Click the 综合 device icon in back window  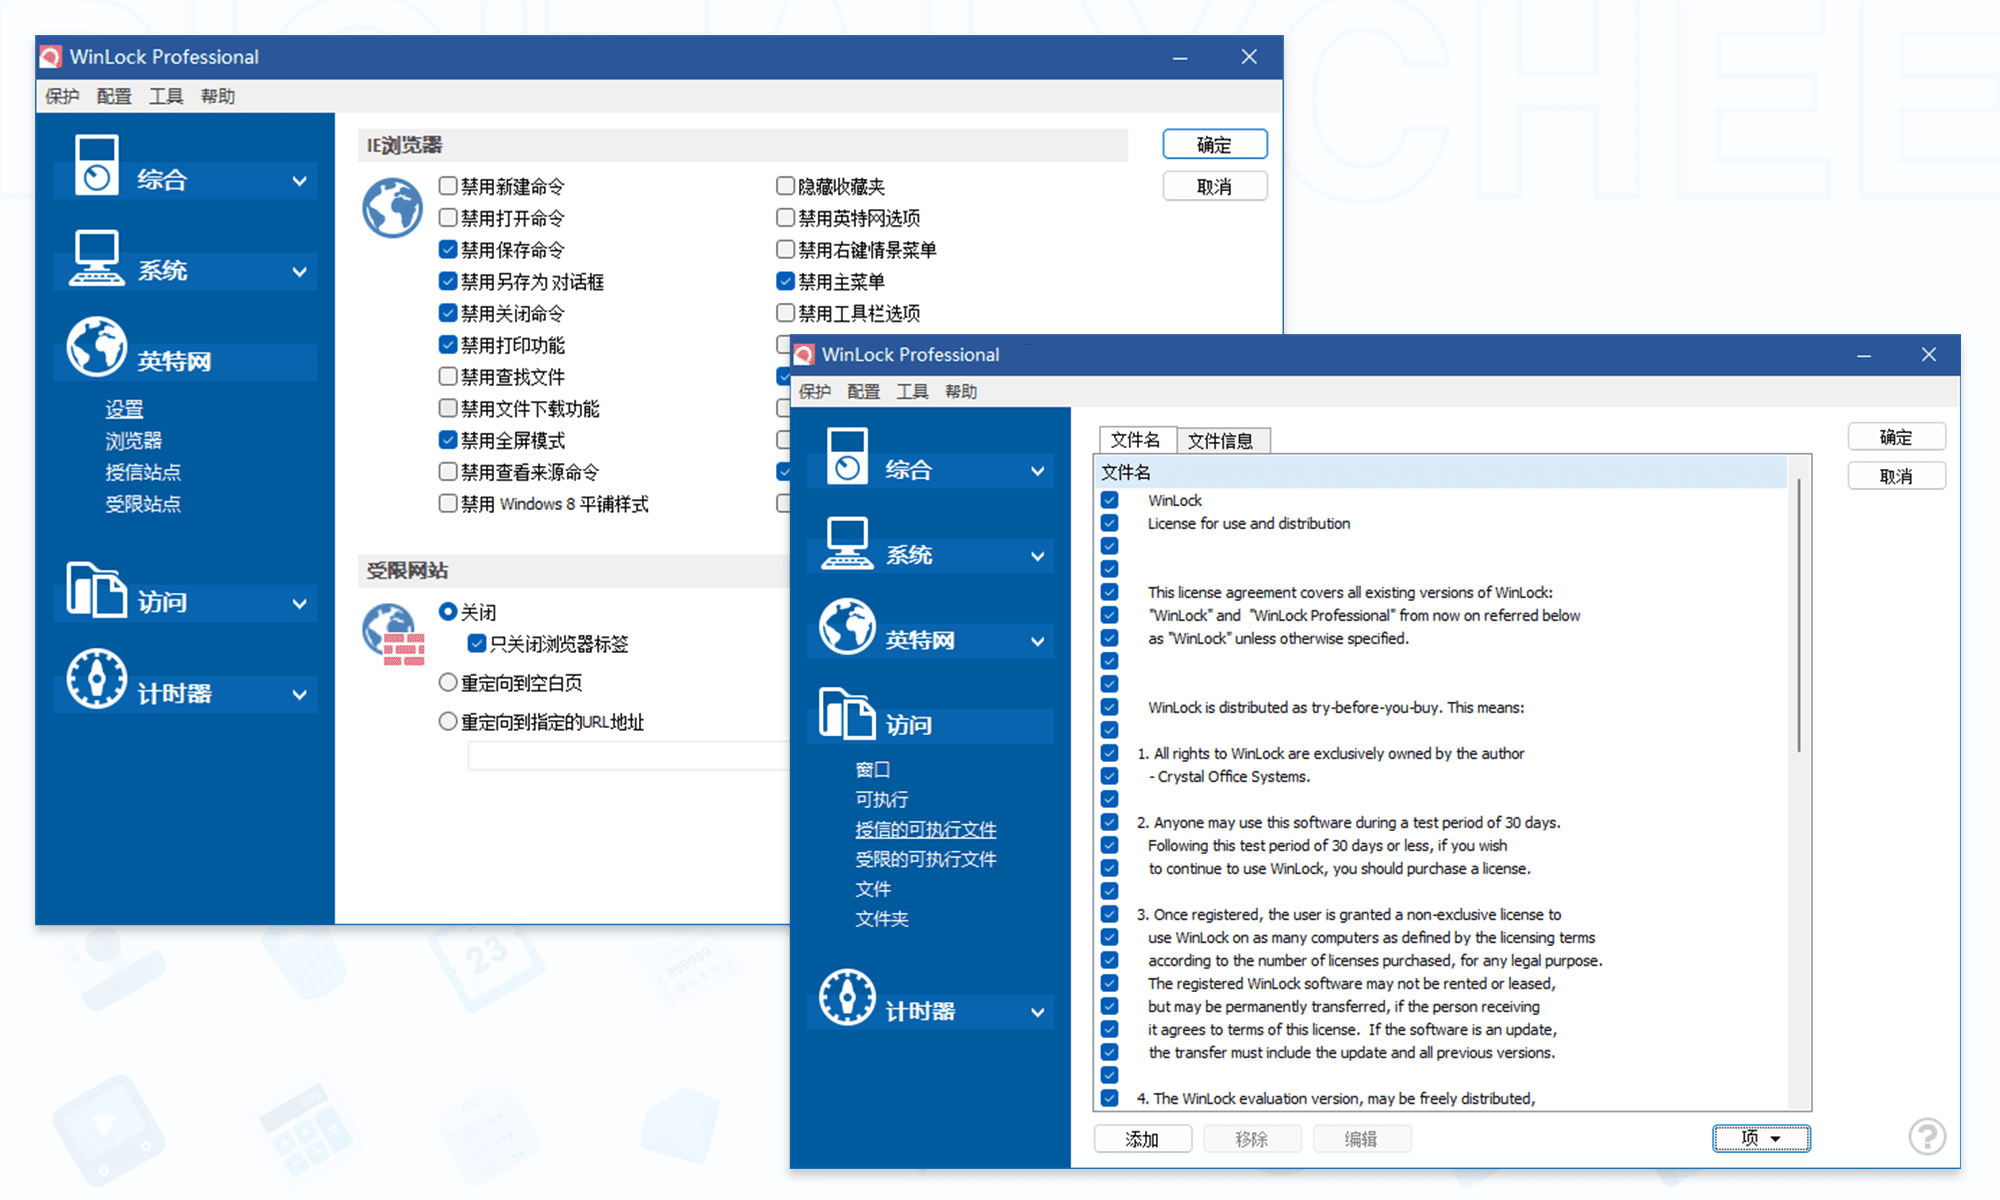click(x=96, y=165)
